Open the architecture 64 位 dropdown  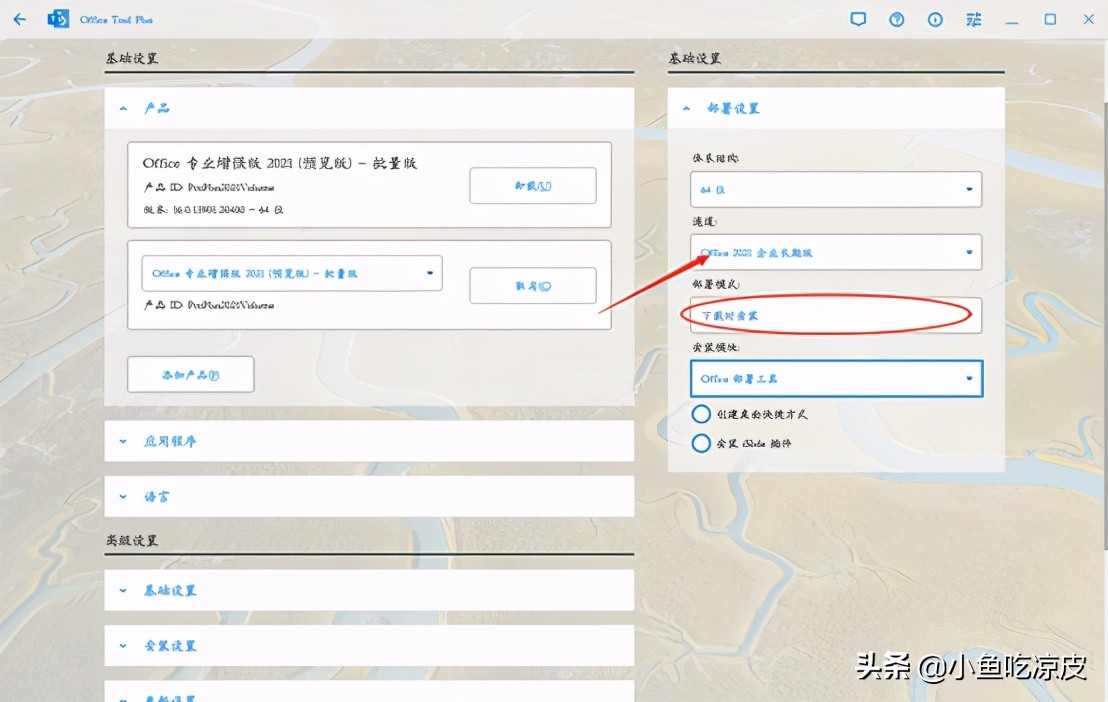(x=836, y=189)
